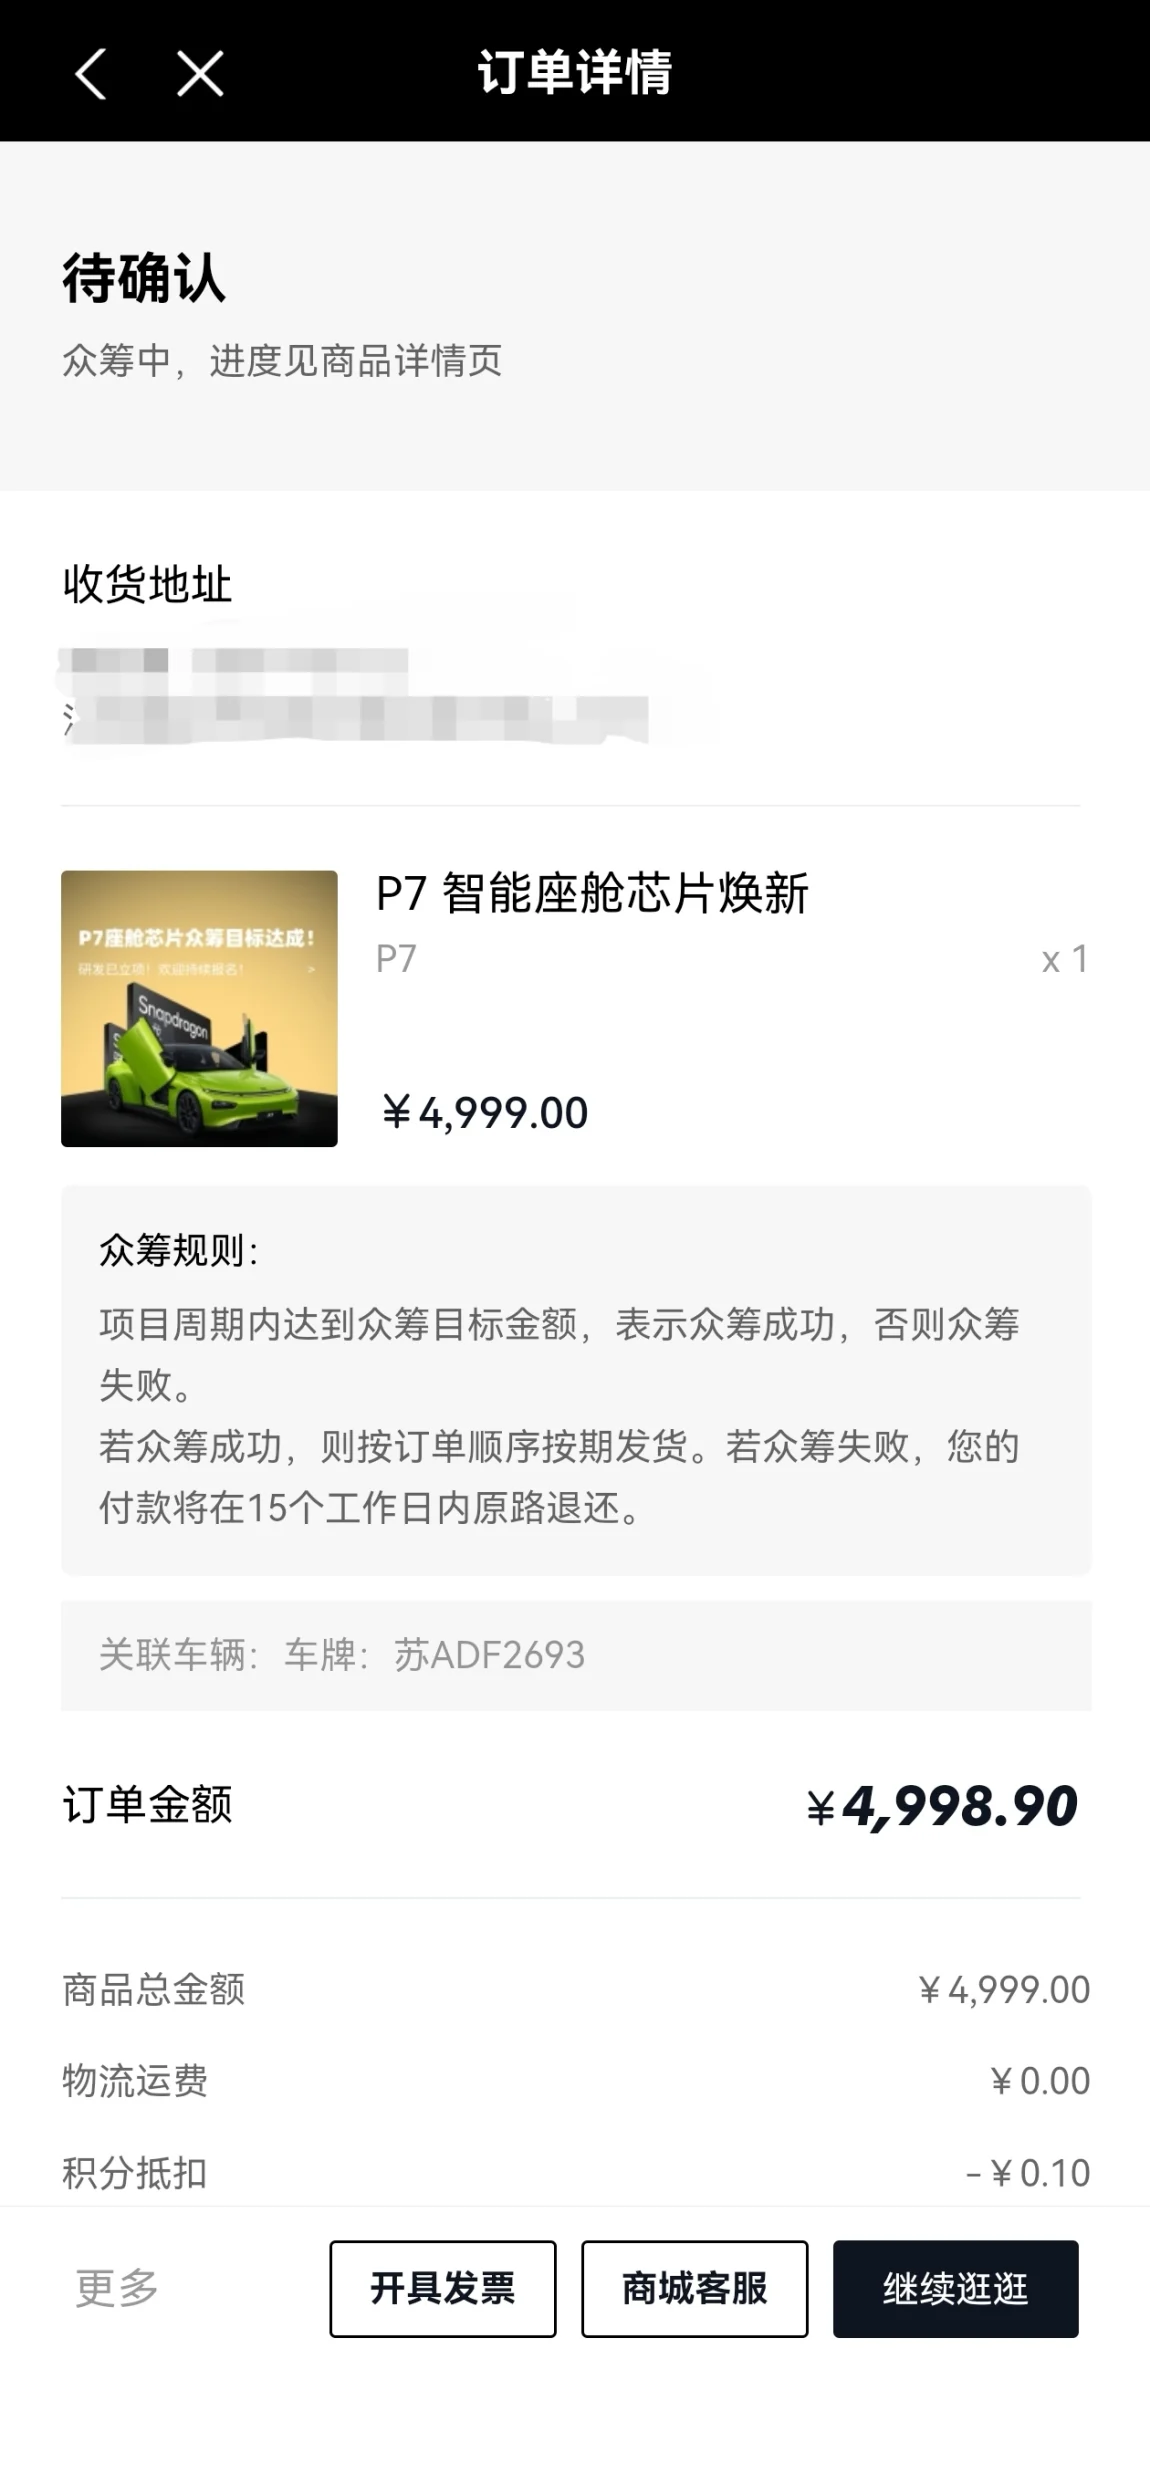Tap the 收货地址 section heading

click(147, 584)
